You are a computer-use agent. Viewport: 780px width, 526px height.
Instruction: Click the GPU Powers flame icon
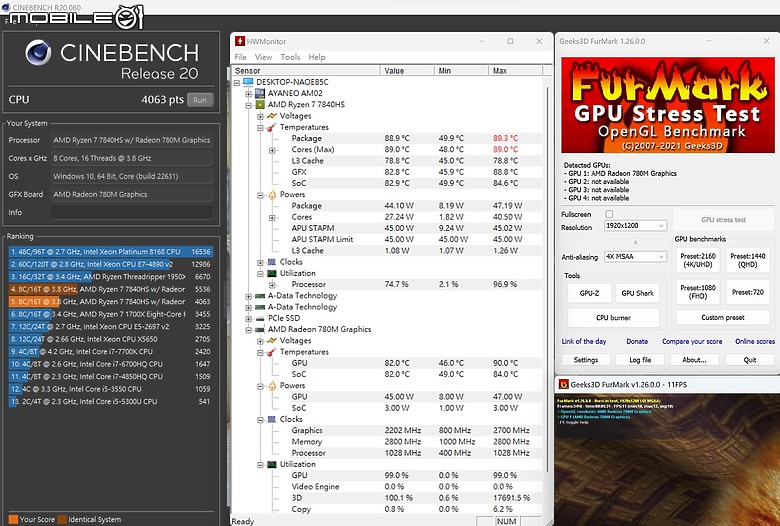272,386
